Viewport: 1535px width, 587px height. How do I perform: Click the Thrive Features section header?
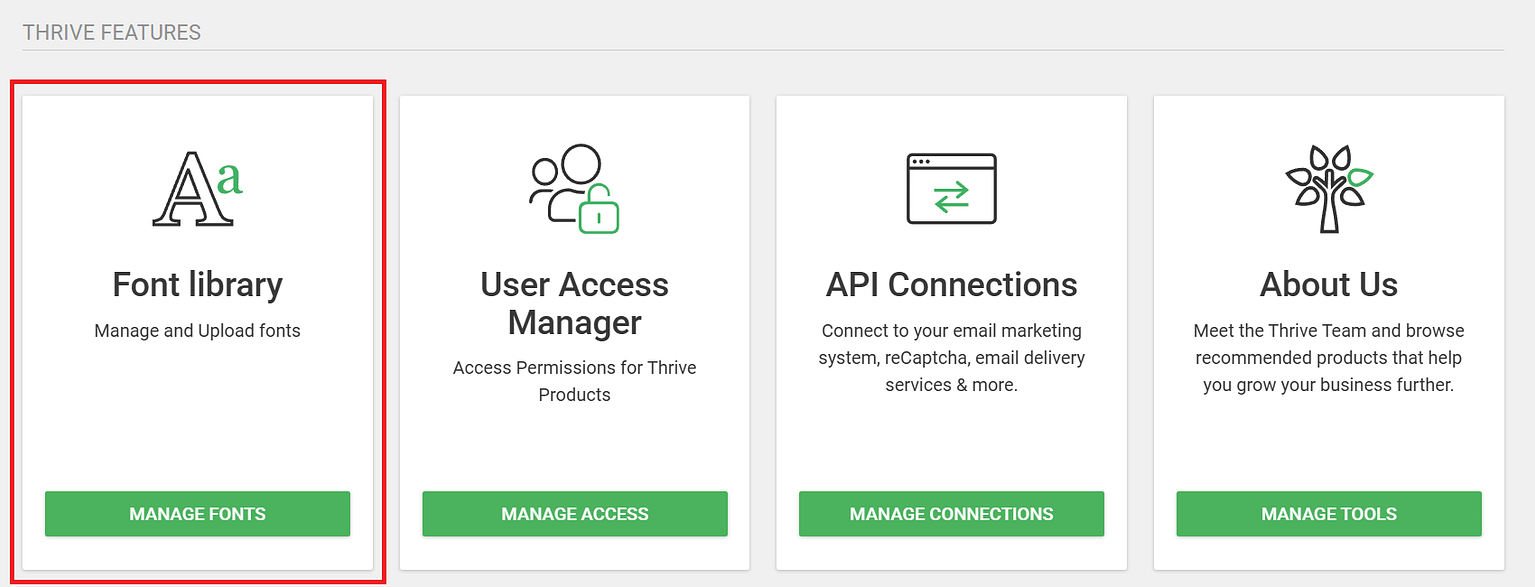pyautogui.click(x=112, y=33)
